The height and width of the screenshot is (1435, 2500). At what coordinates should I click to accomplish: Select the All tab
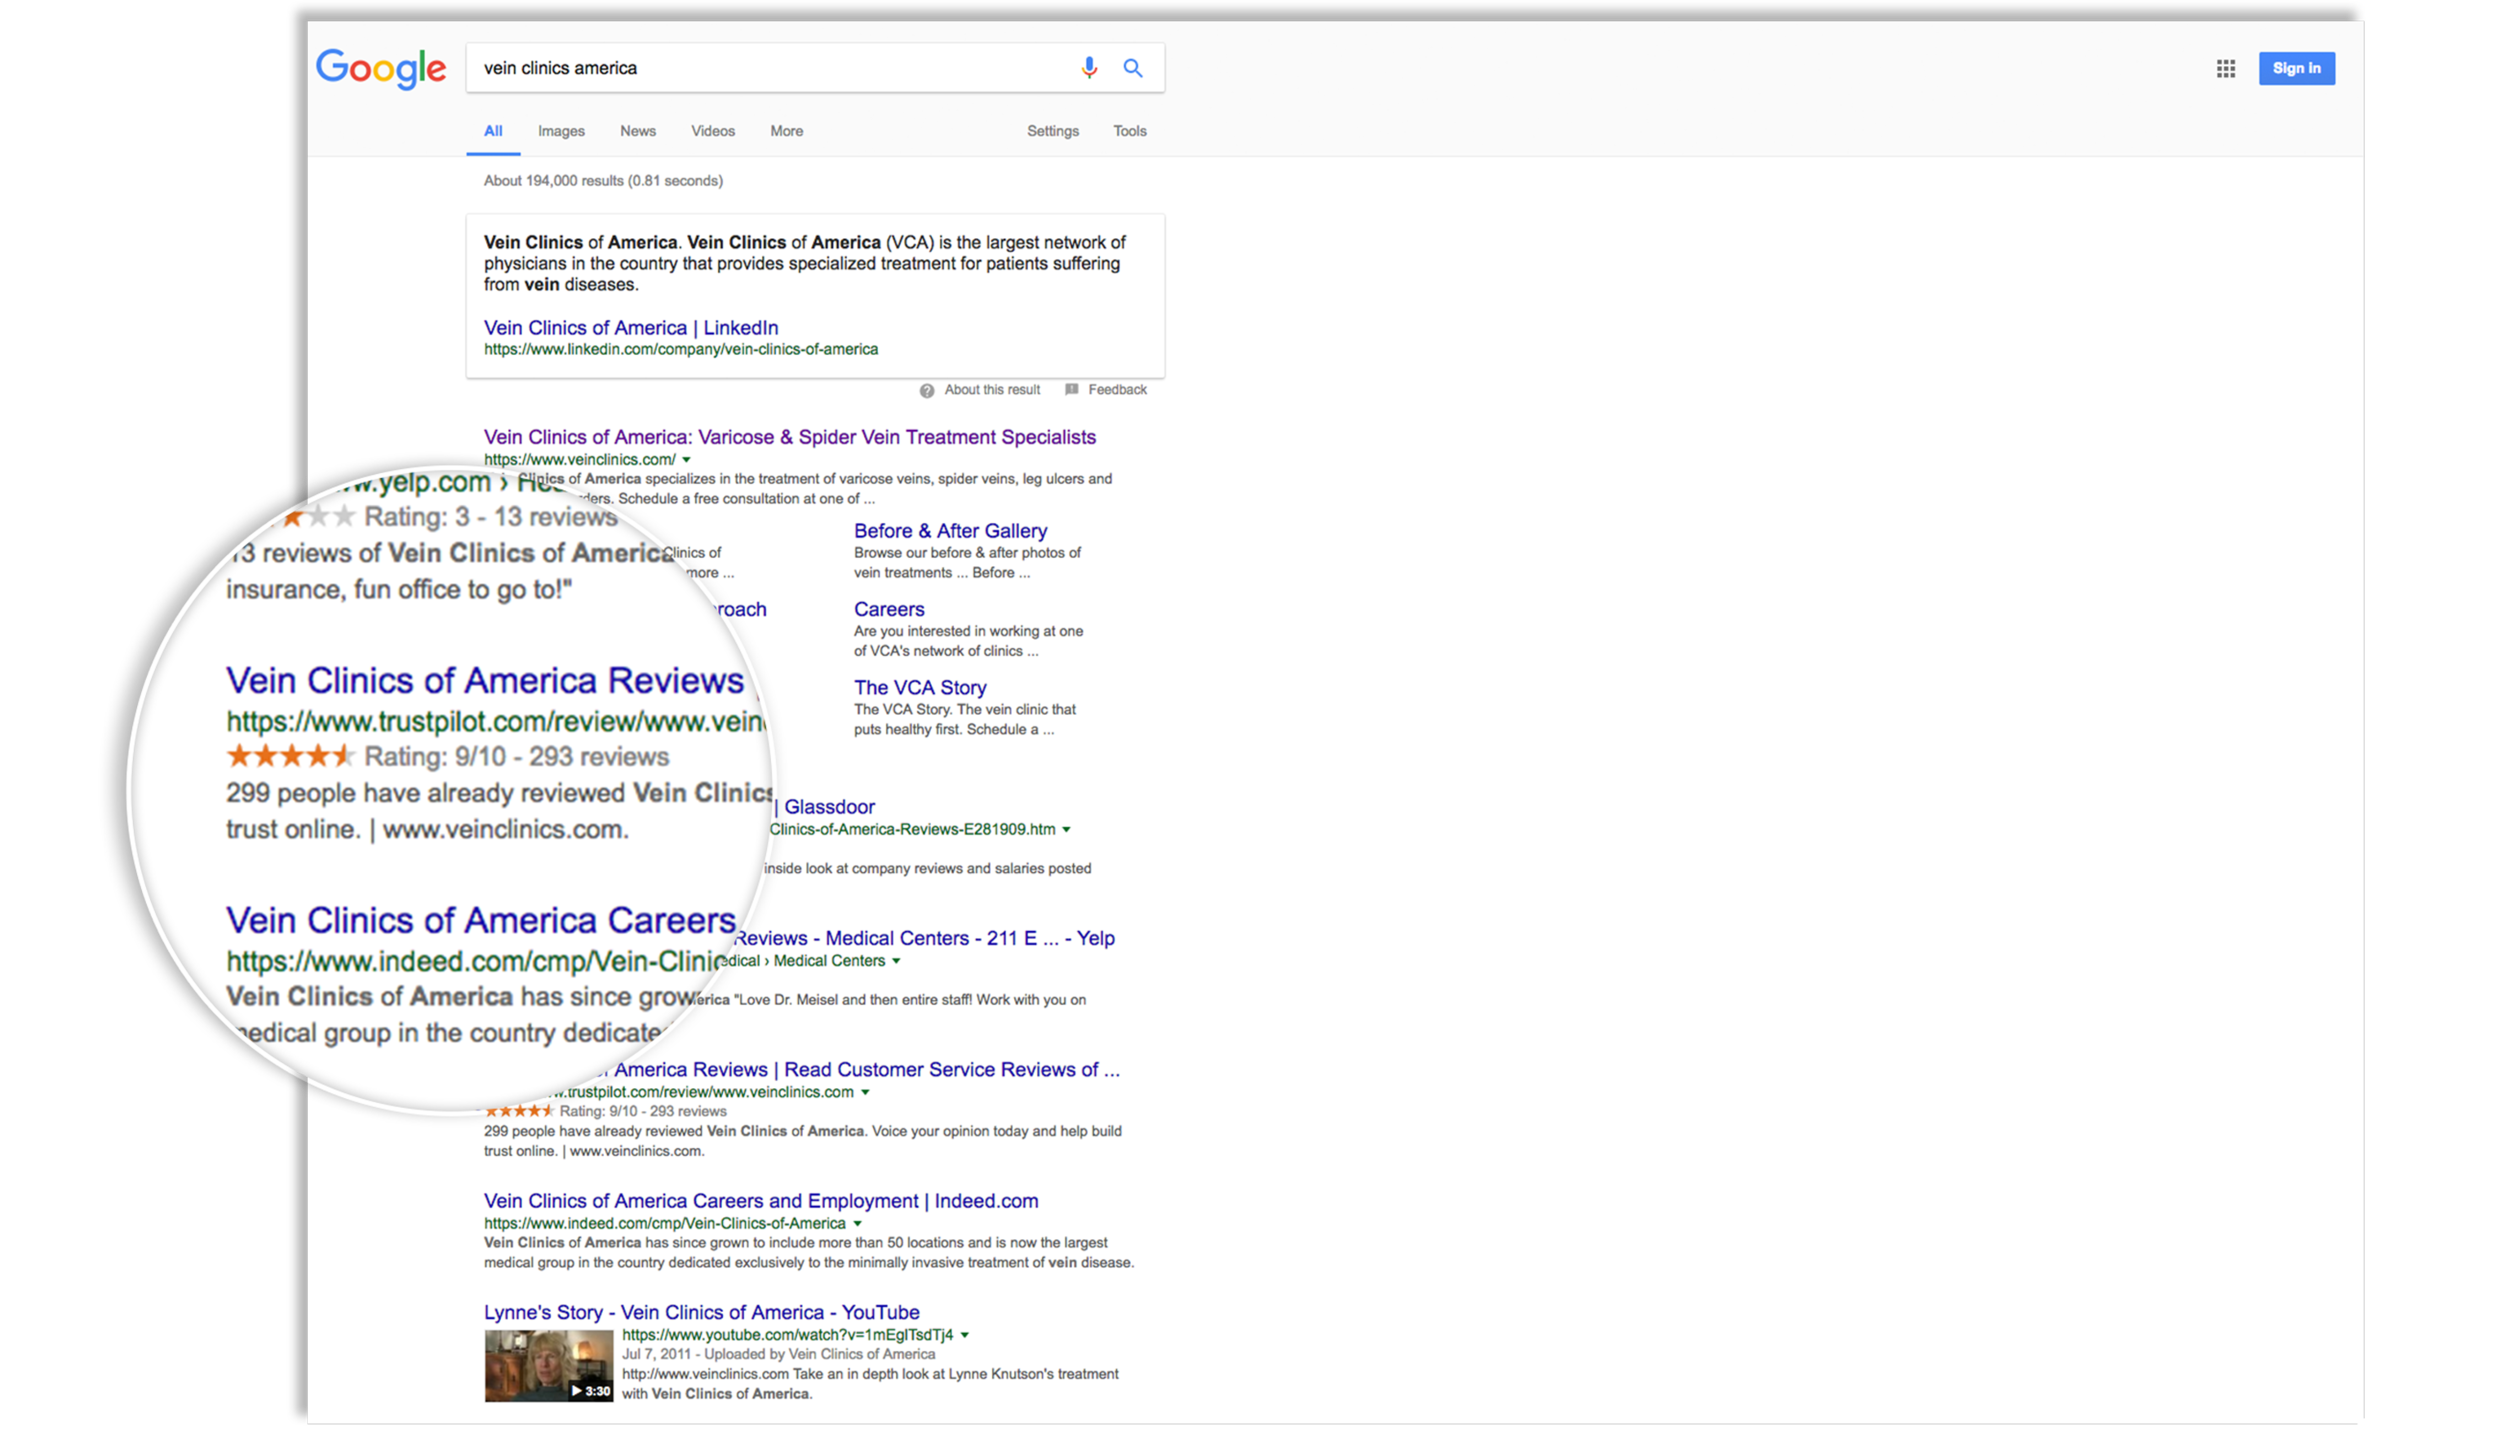point(493,131)
